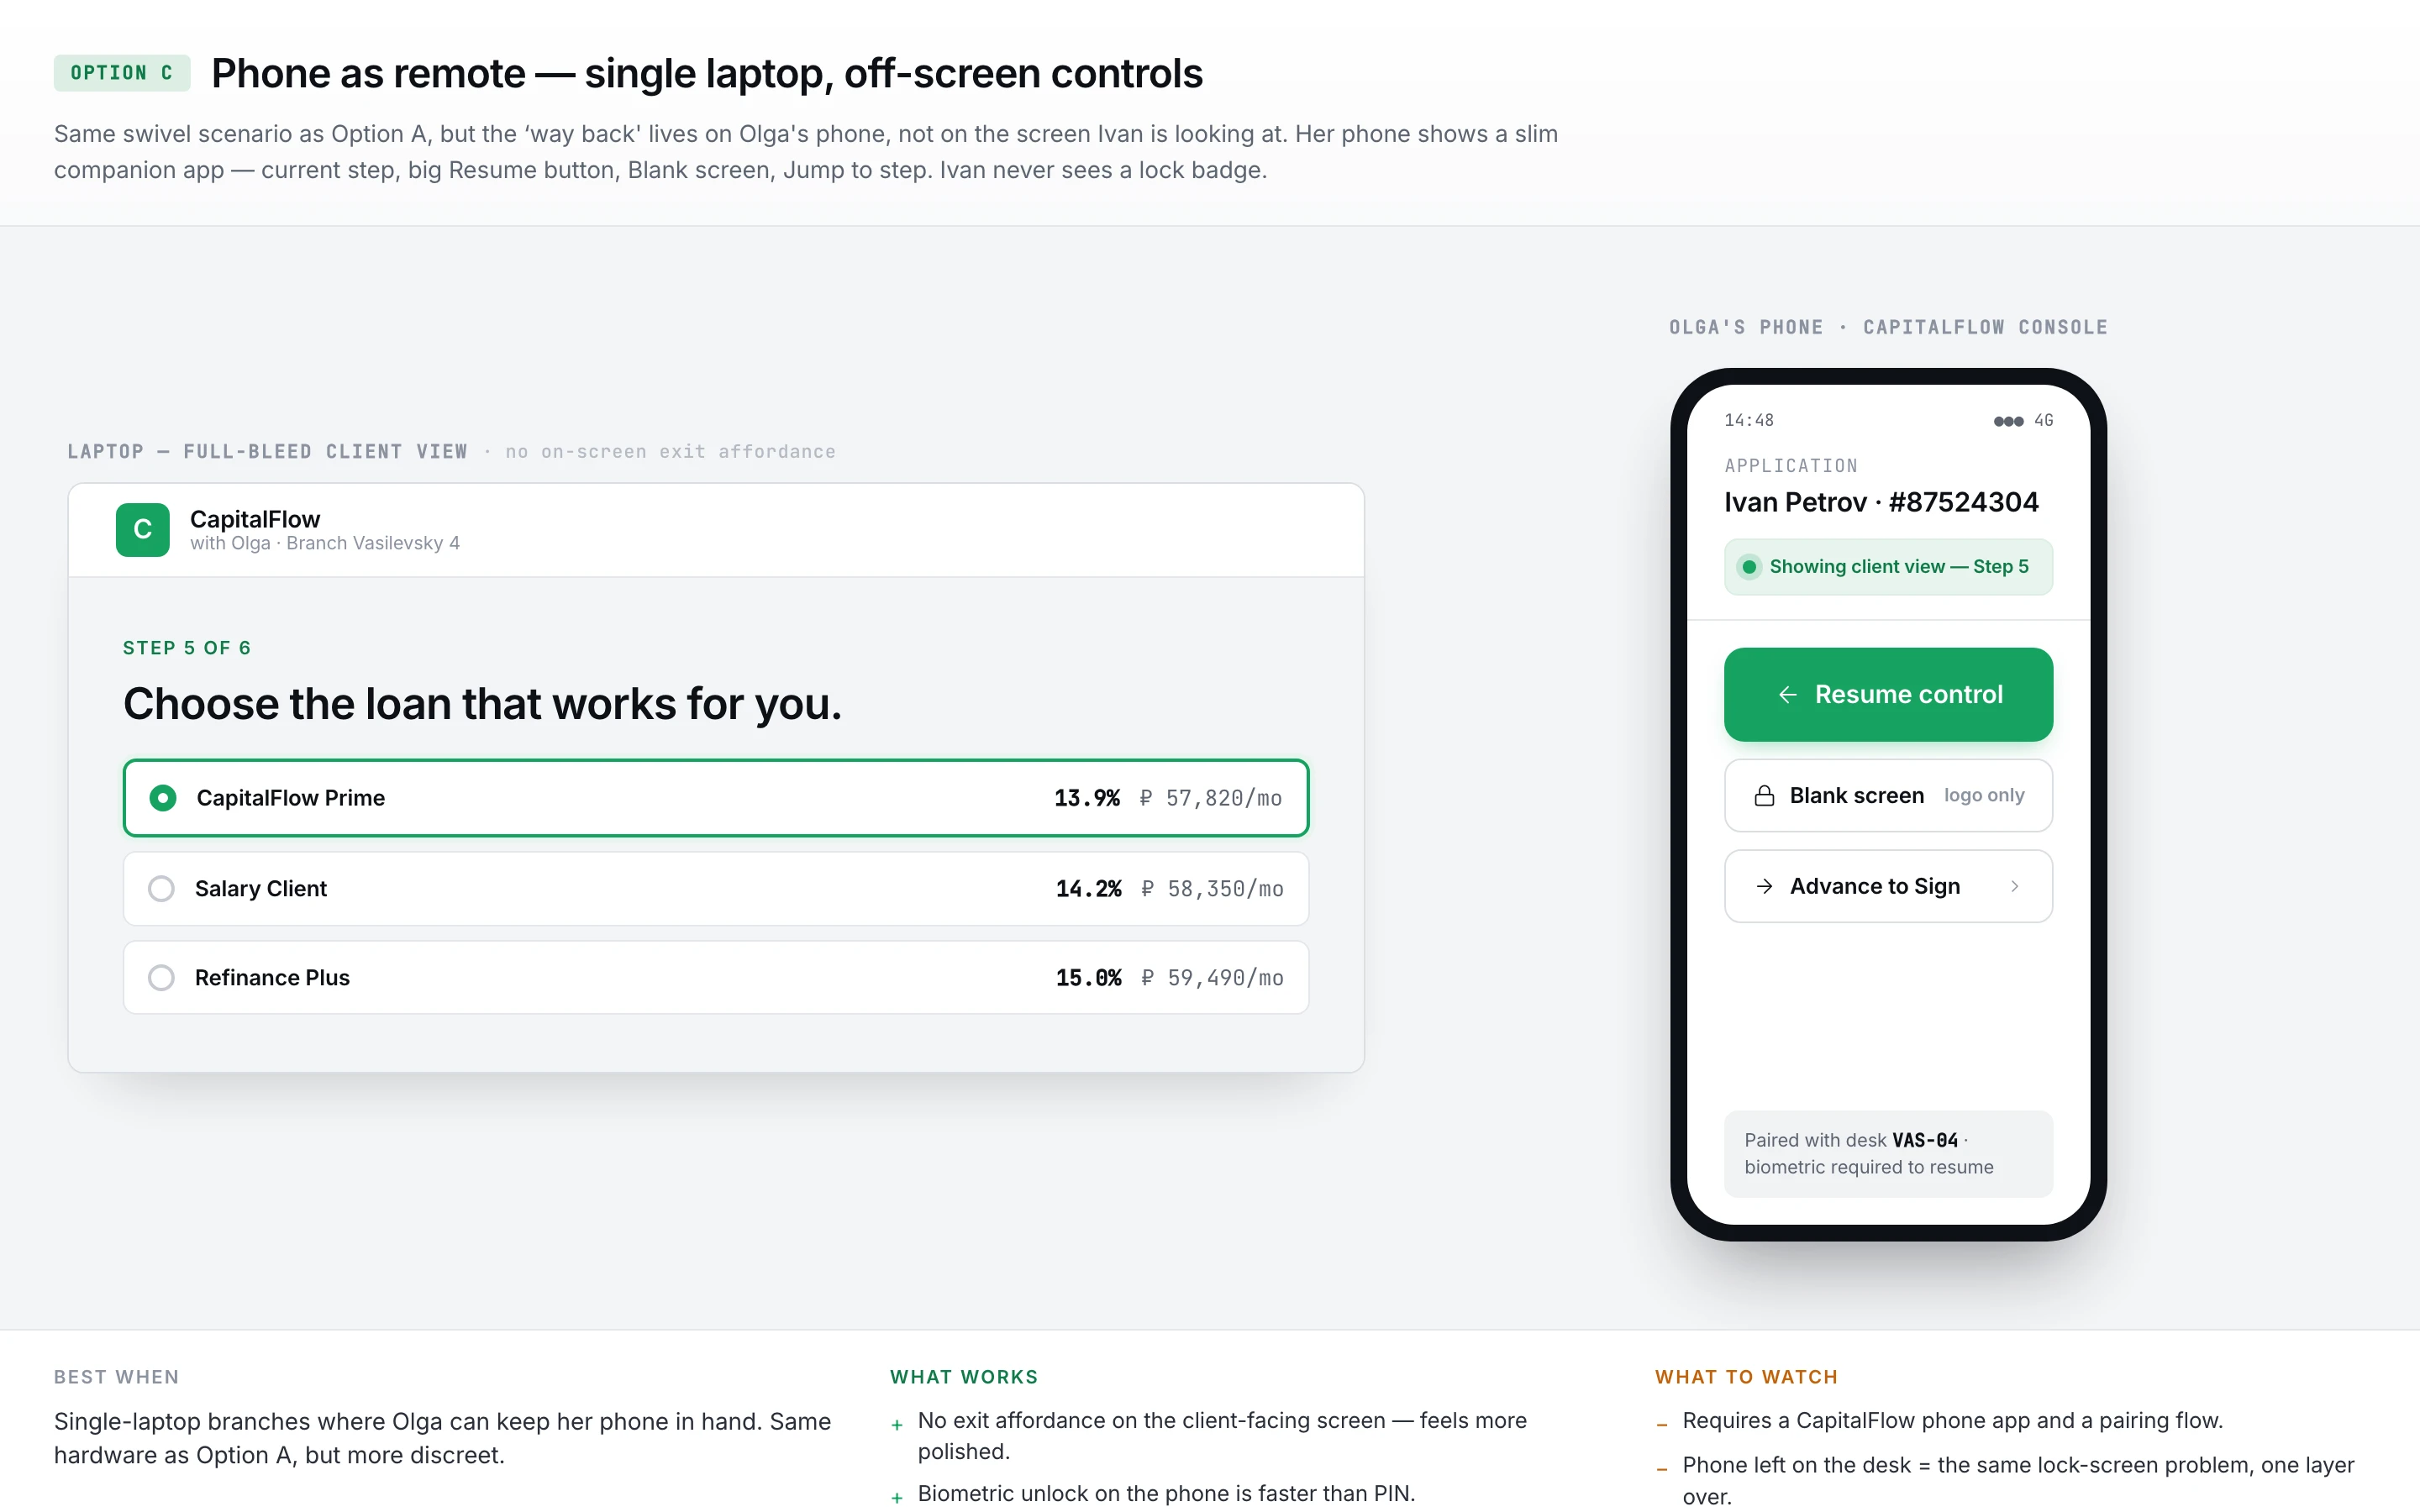This screenshot has height=1512, width=2420.
Task: Tap the Blank screen button
Action: 1888,796
